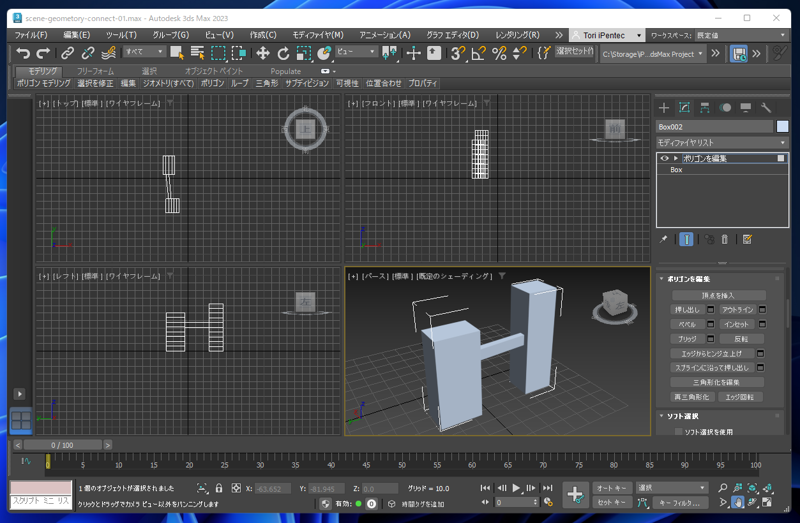This screenshot has width=800, height=523.
Task: Toggle Show End Result button
Action: click(686, 239)
